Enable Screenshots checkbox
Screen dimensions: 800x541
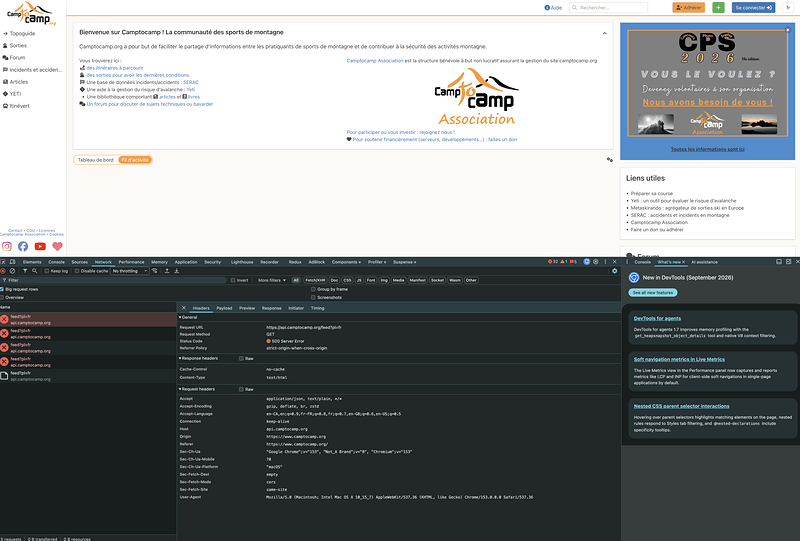point(313,297)
